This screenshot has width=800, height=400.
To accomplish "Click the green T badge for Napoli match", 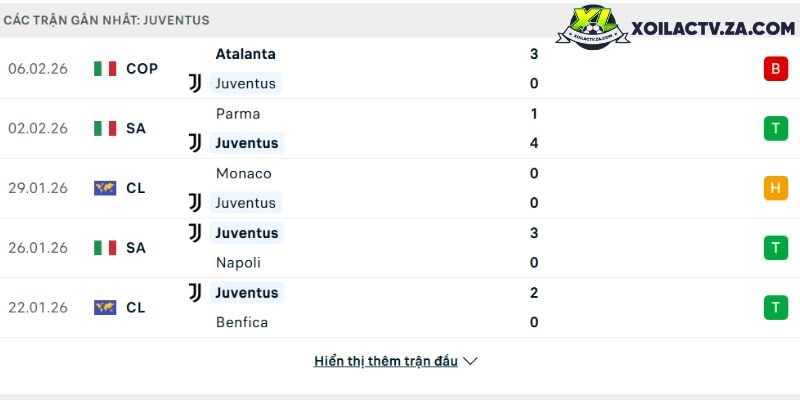I will (775, 248).
